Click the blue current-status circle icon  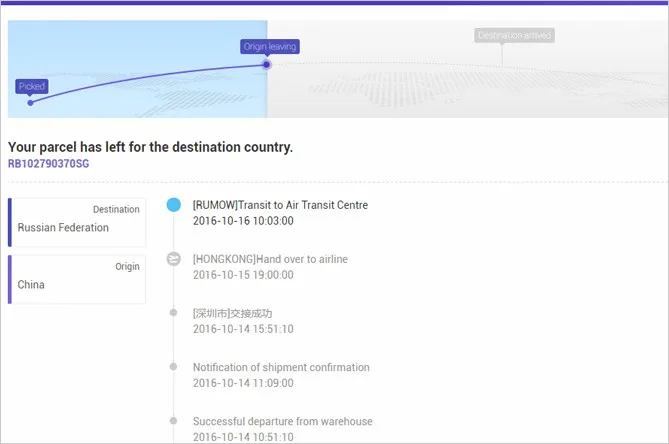click(174, 205)
